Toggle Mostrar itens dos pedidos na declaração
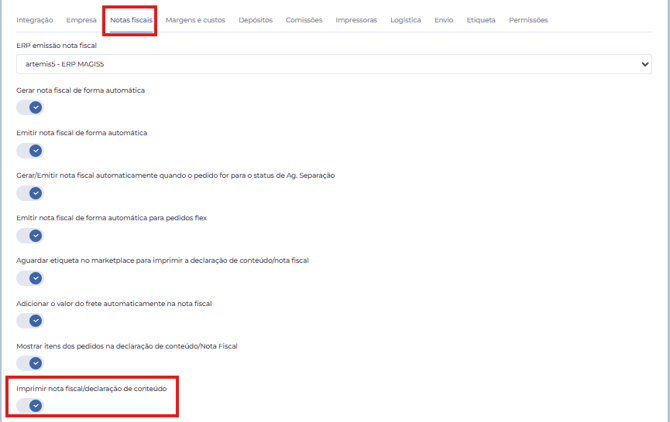Screen dimensions: 670x422 [31, 364]
